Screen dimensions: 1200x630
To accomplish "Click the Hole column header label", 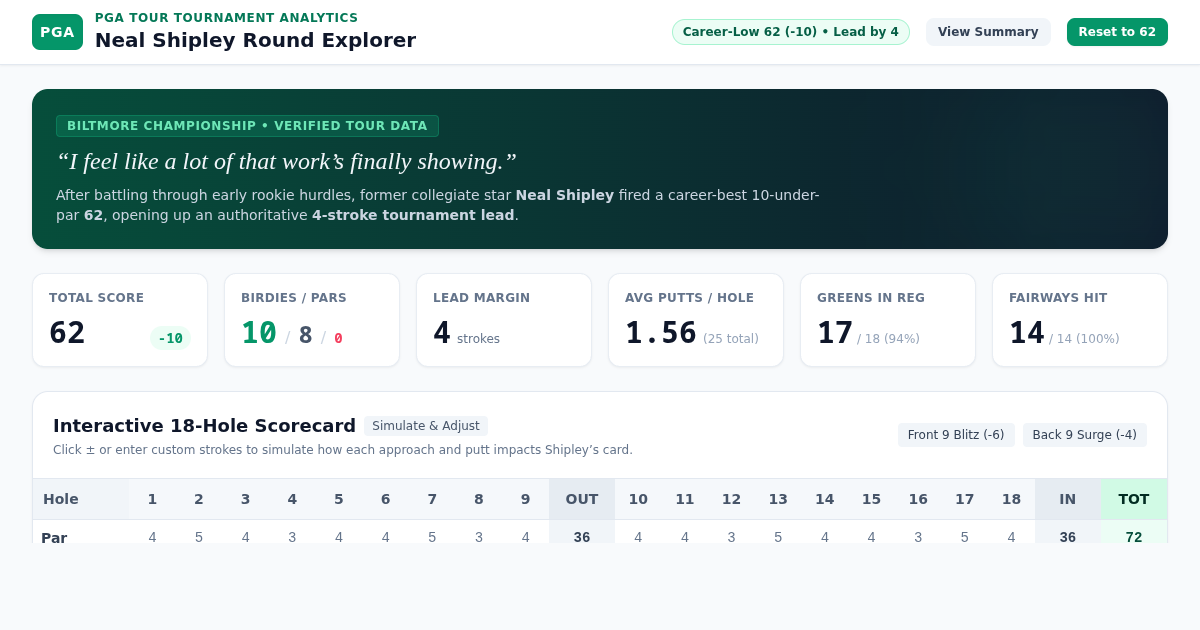I will tap(60, 499).
